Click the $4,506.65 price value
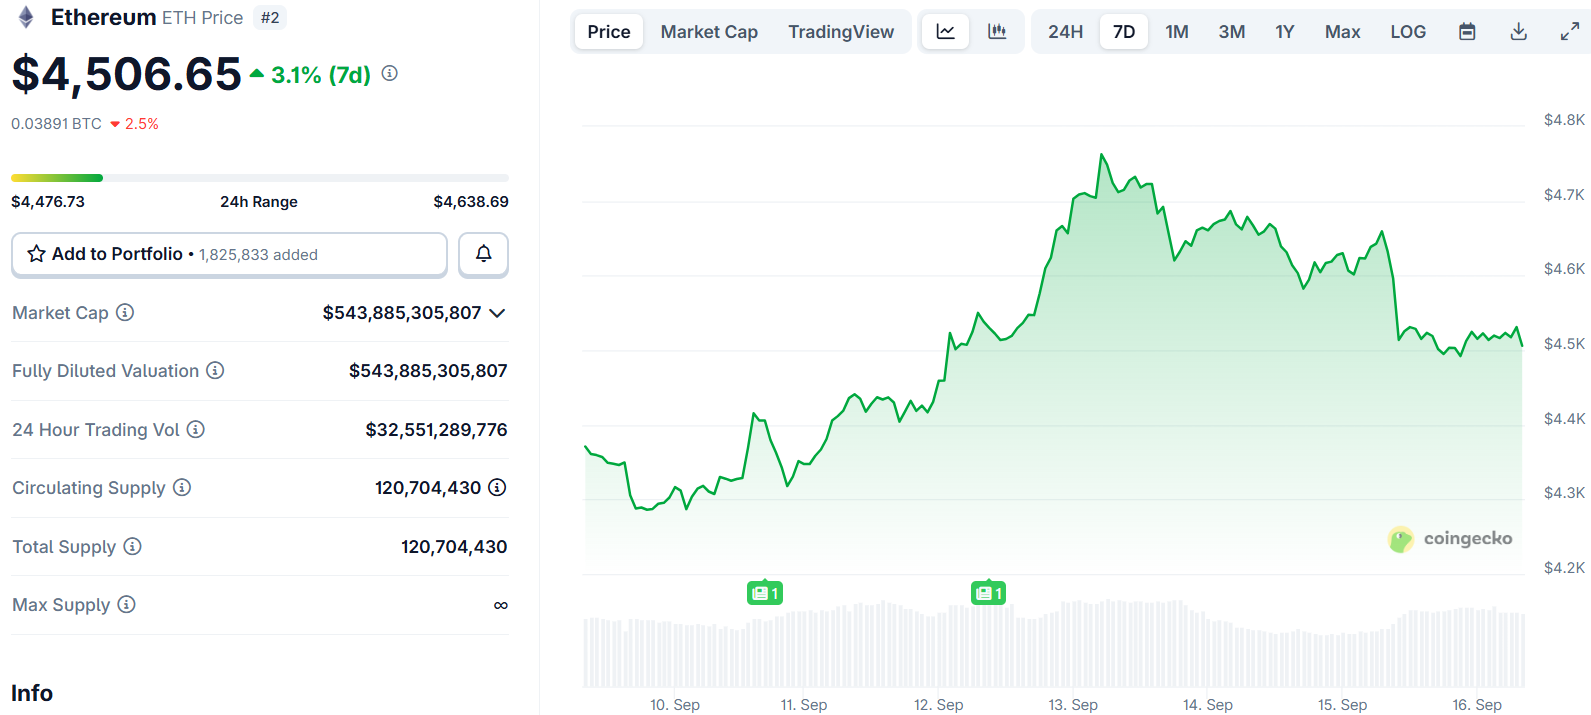Image resolution: width=1591 pixels, height=715 pixels. 126,74
